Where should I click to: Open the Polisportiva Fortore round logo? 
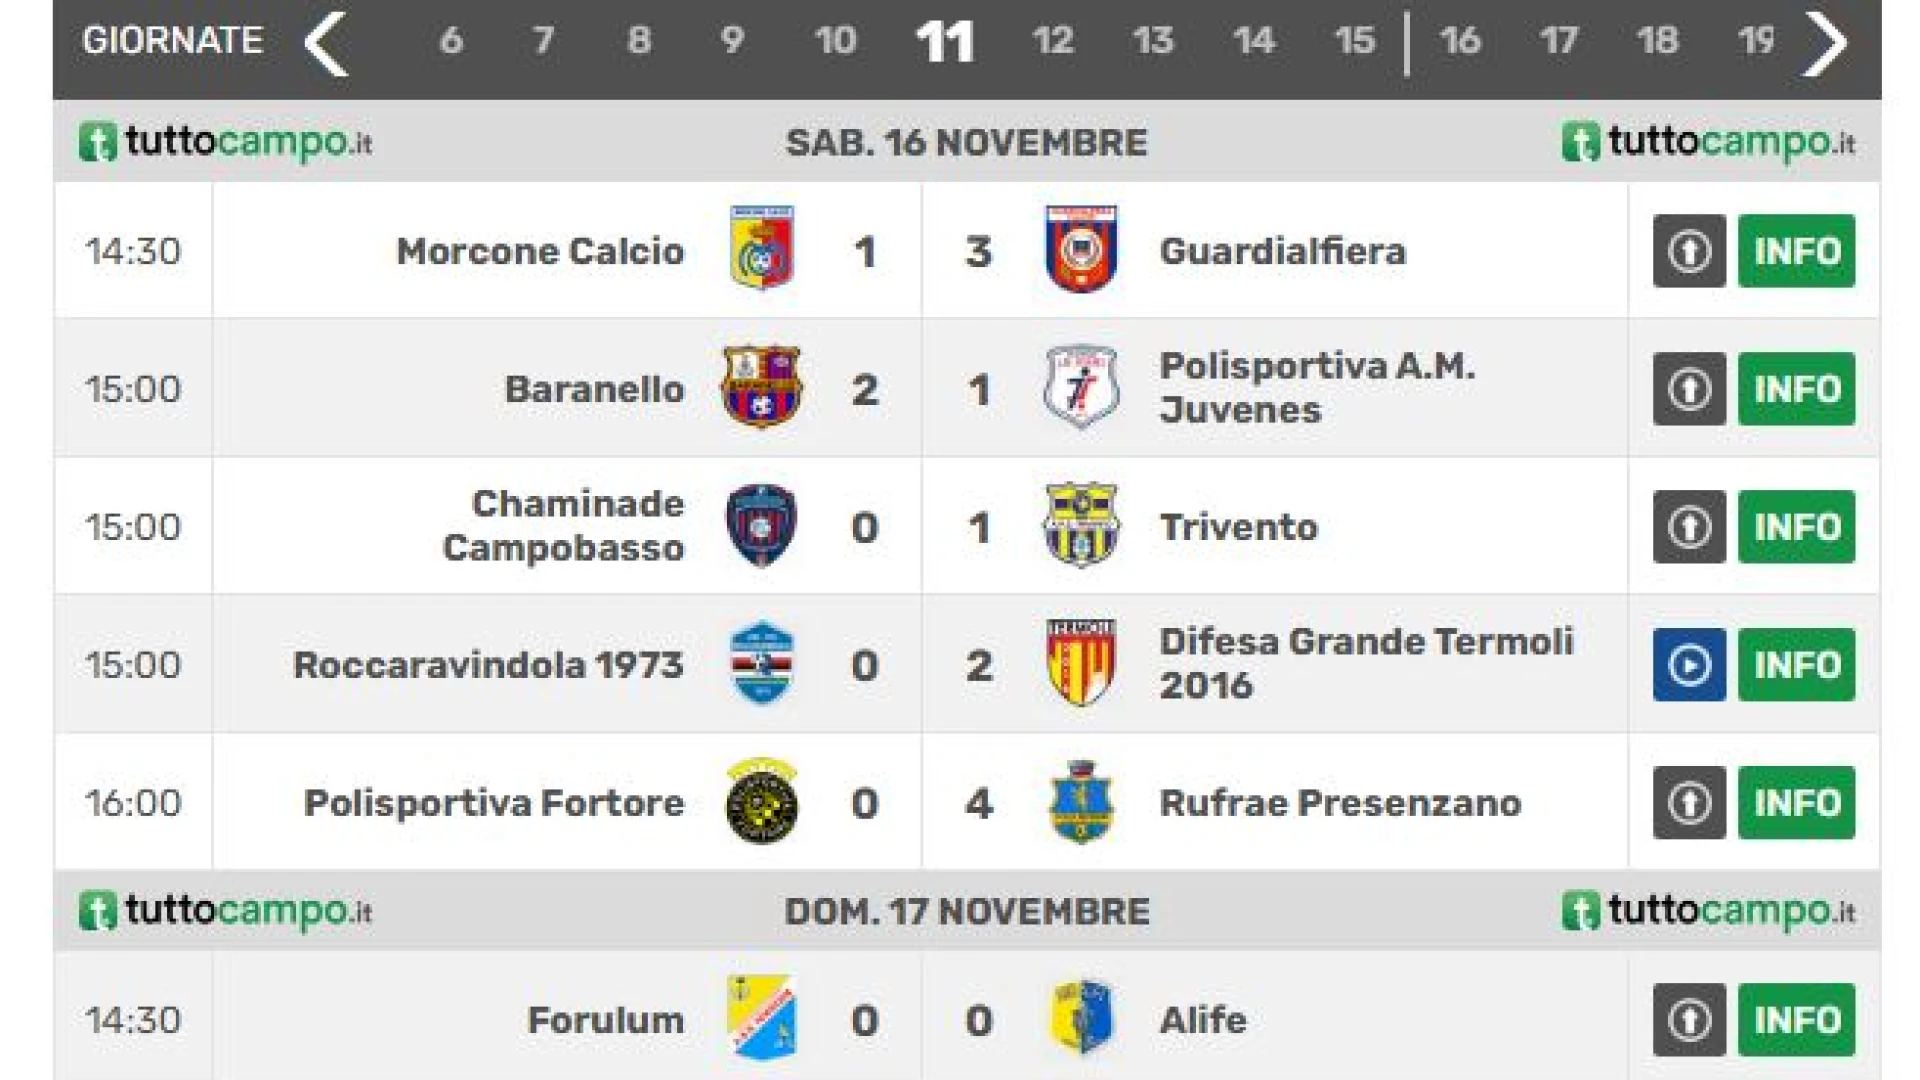click(762, 801)
